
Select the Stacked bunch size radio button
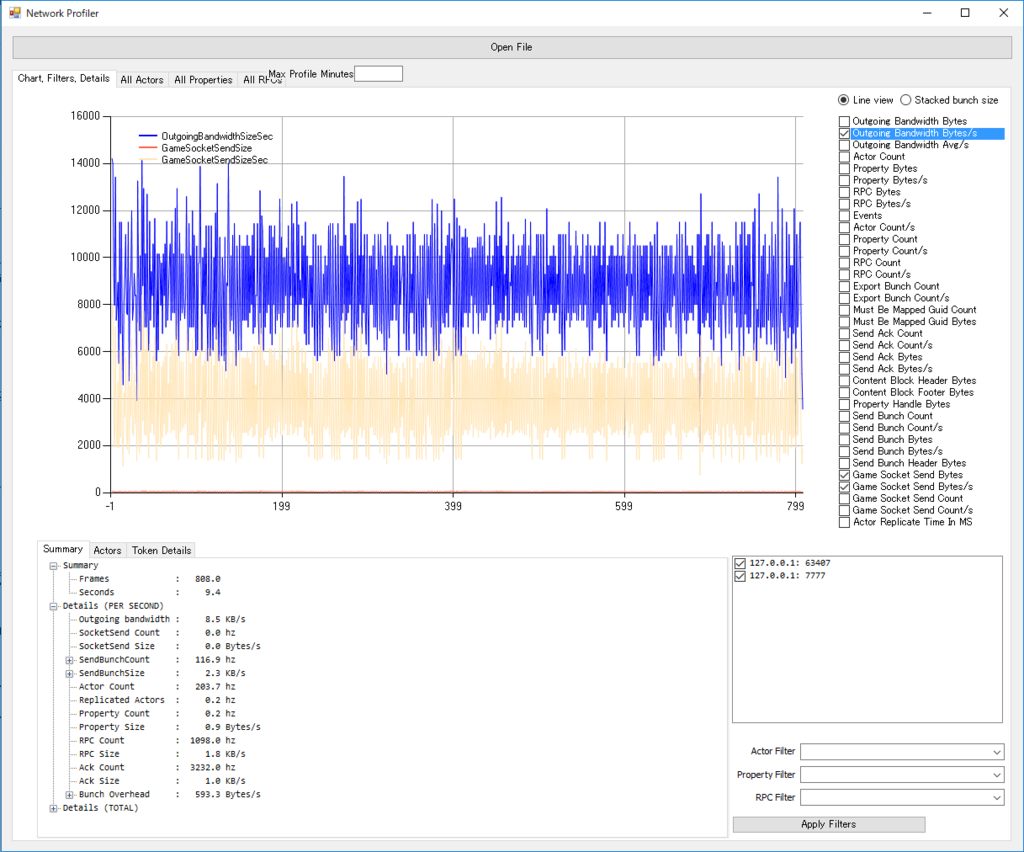[906, 100]
